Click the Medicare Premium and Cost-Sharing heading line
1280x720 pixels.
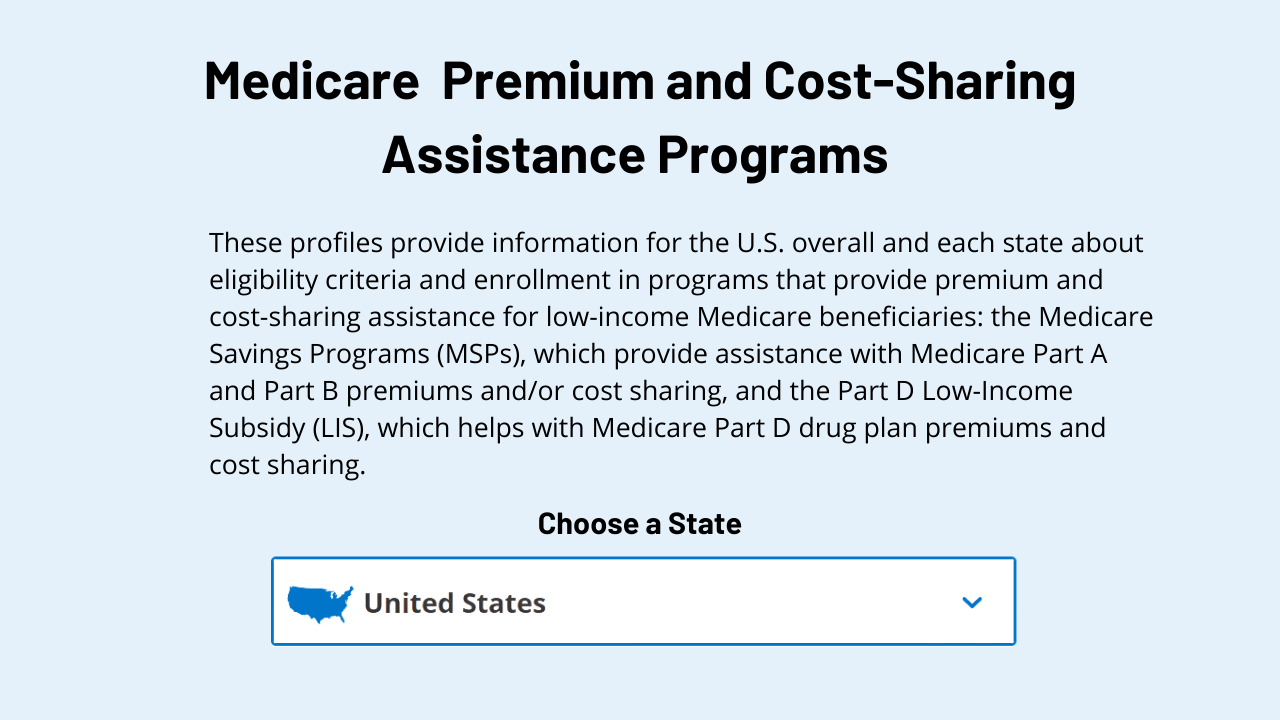pos(640,81)
